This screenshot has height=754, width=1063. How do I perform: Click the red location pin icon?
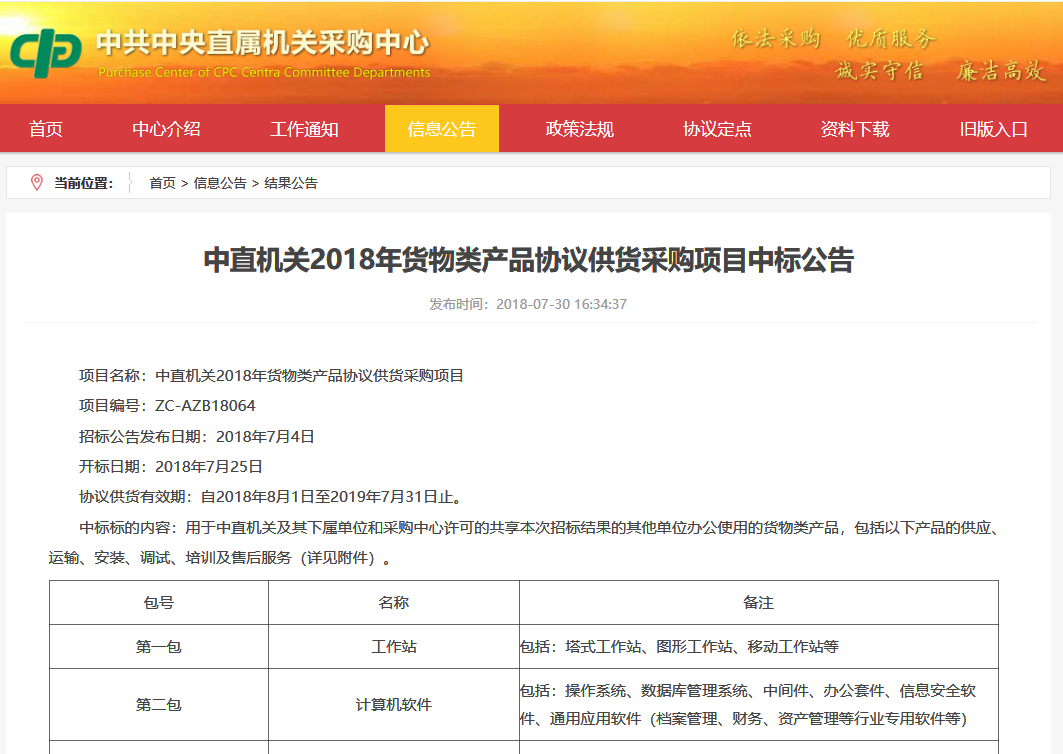click(37, 182)
